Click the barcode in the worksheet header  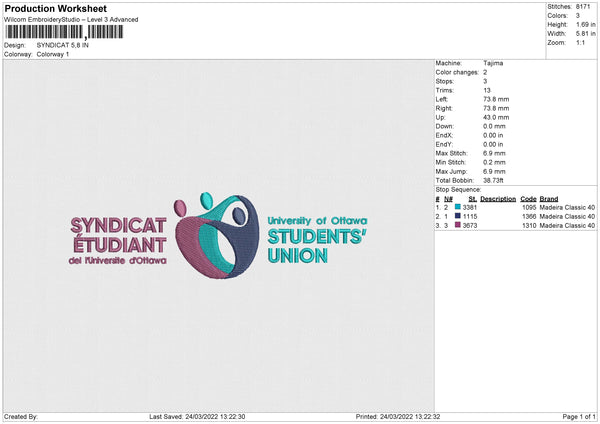[65, 32]
